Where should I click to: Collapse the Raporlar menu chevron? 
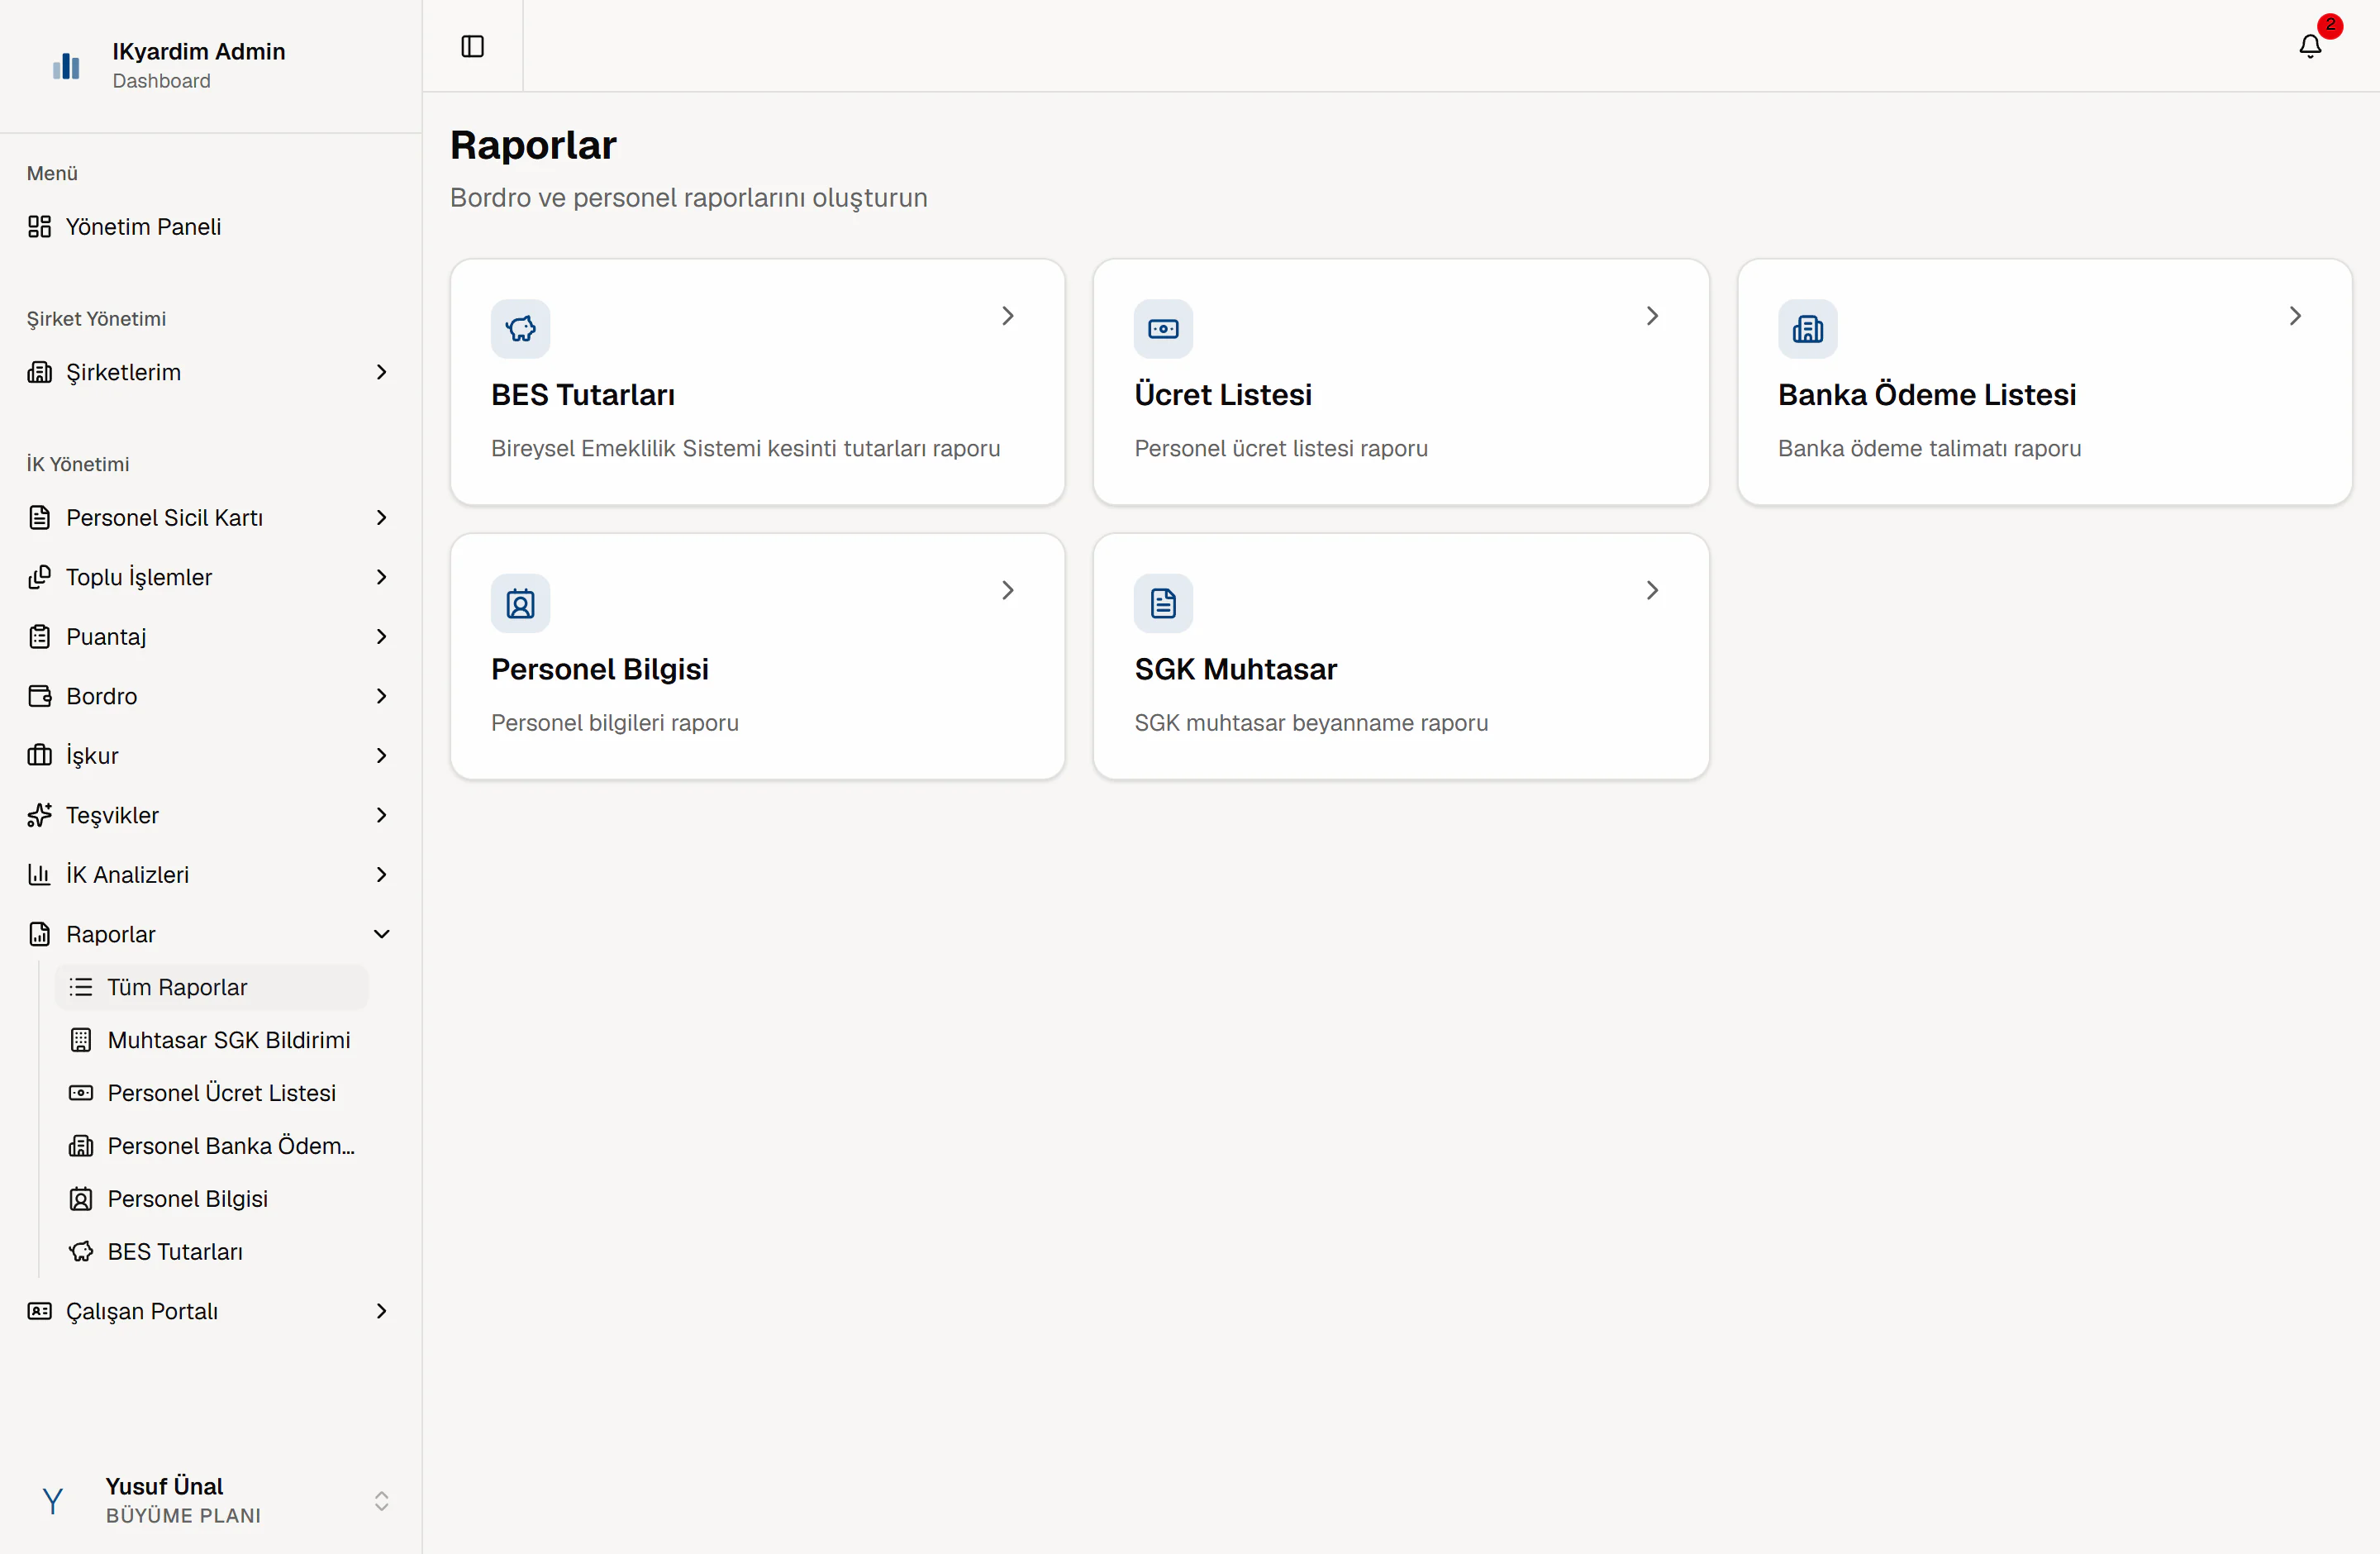point(381,934)
